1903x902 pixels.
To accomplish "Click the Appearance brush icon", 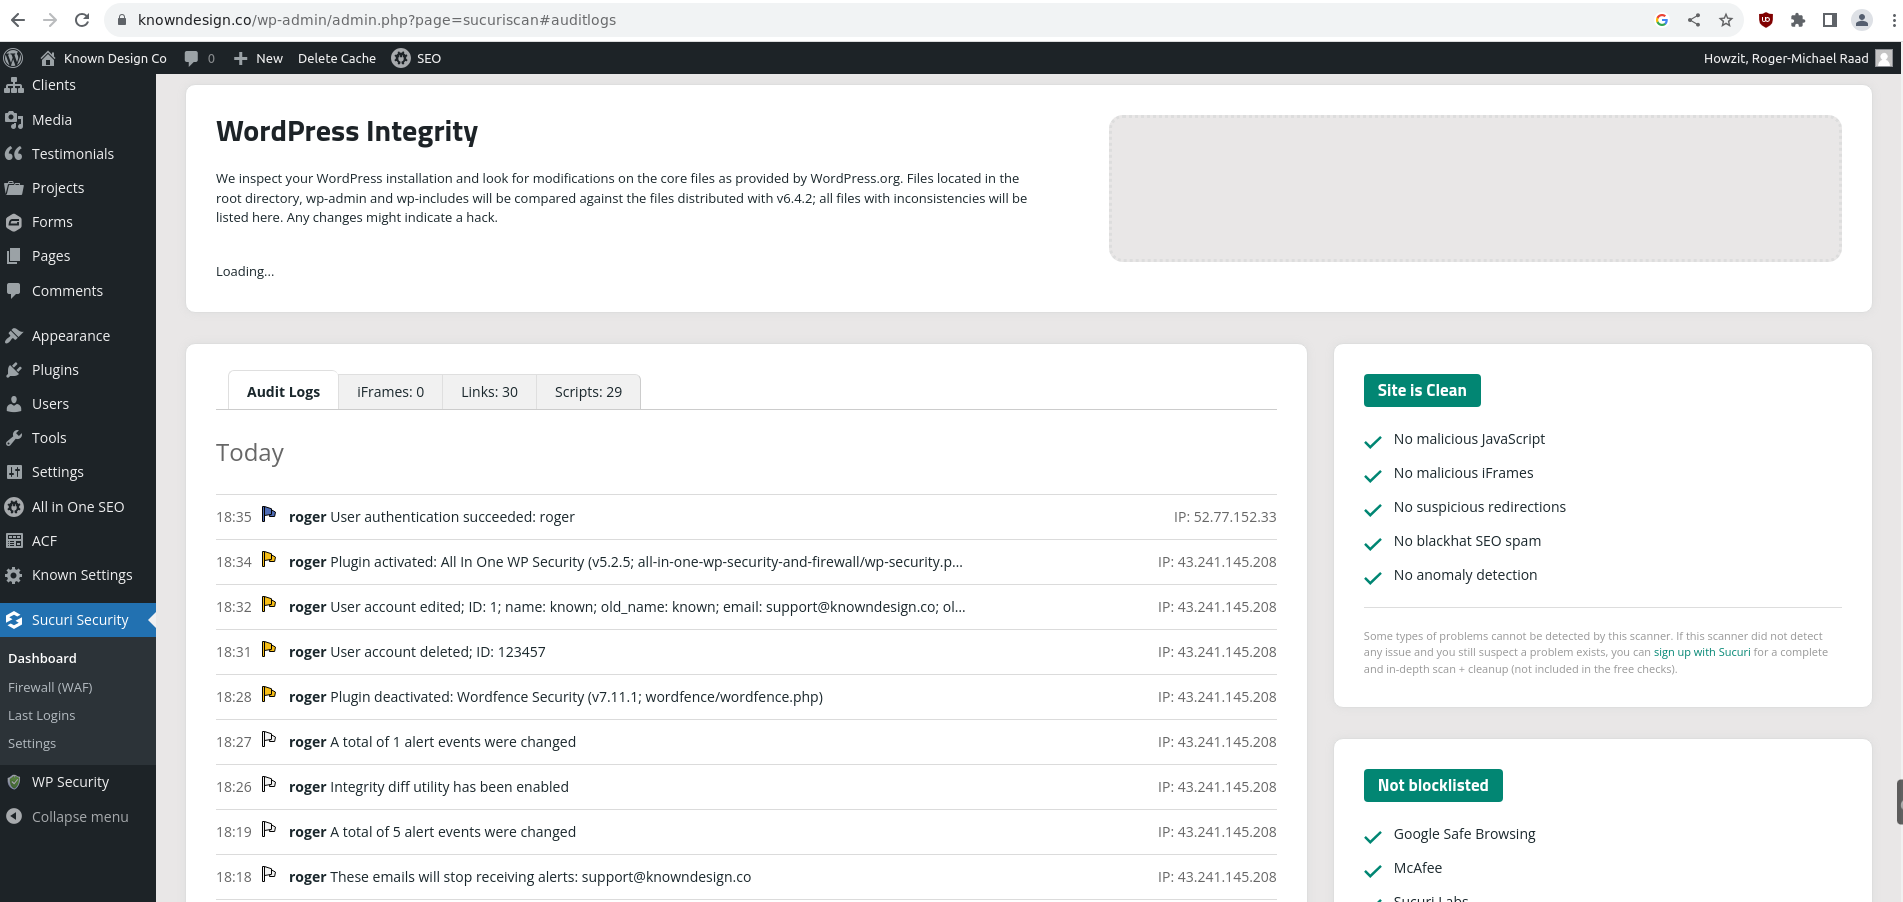I will point(14,336).
